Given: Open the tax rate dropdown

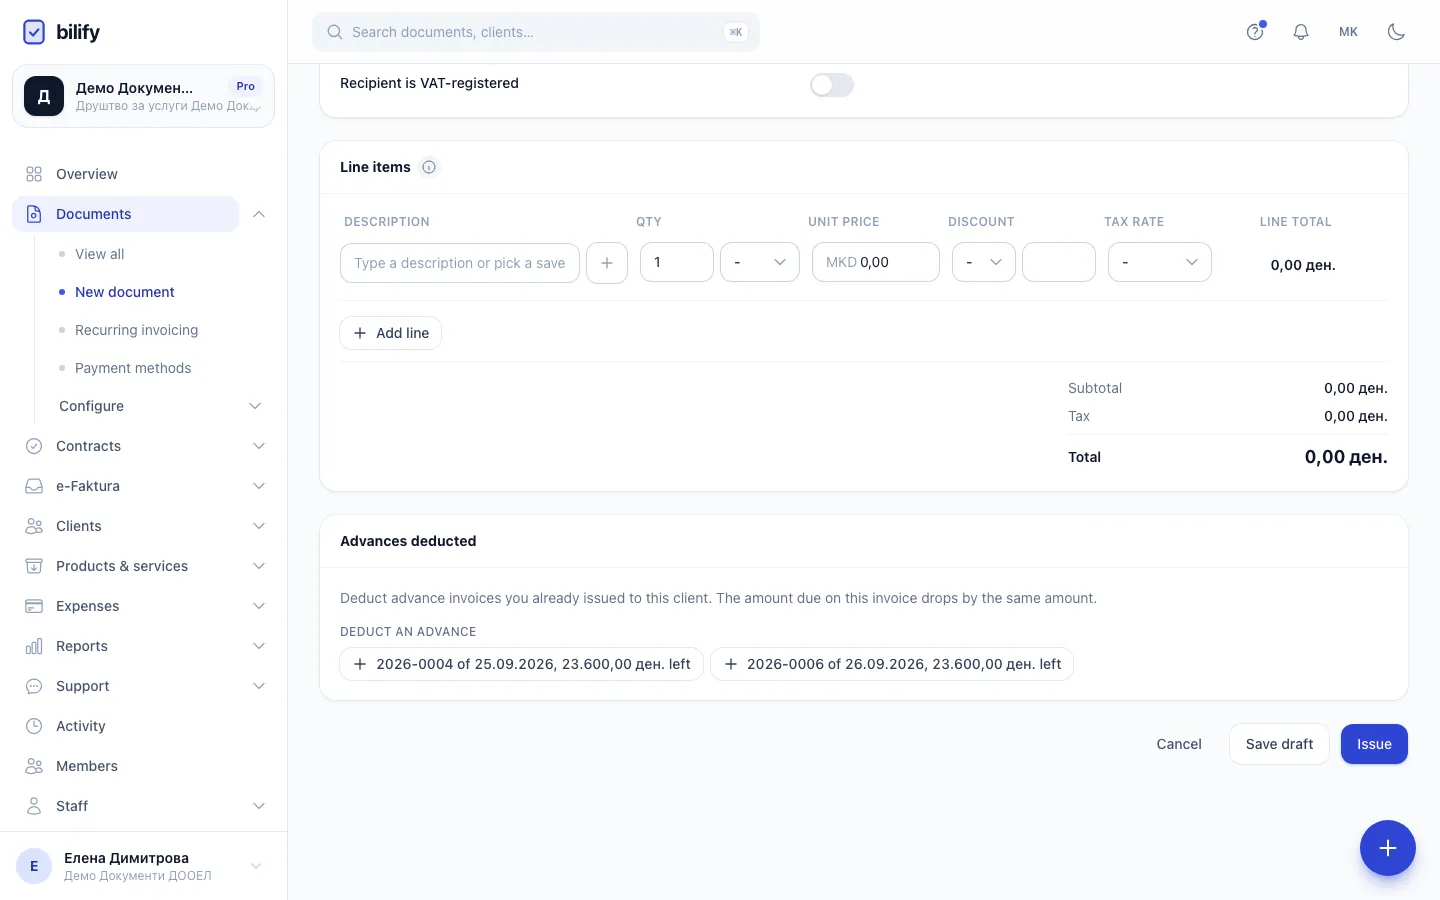Looking at the screenshot, I should point(1160,262).
